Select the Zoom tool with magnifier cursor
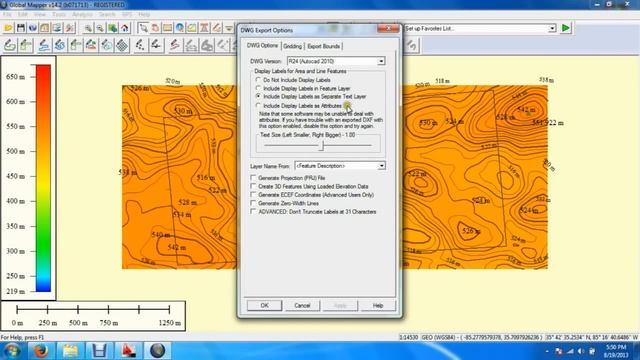The height and width of the screenshot is (360, 640). pos(143,28)
